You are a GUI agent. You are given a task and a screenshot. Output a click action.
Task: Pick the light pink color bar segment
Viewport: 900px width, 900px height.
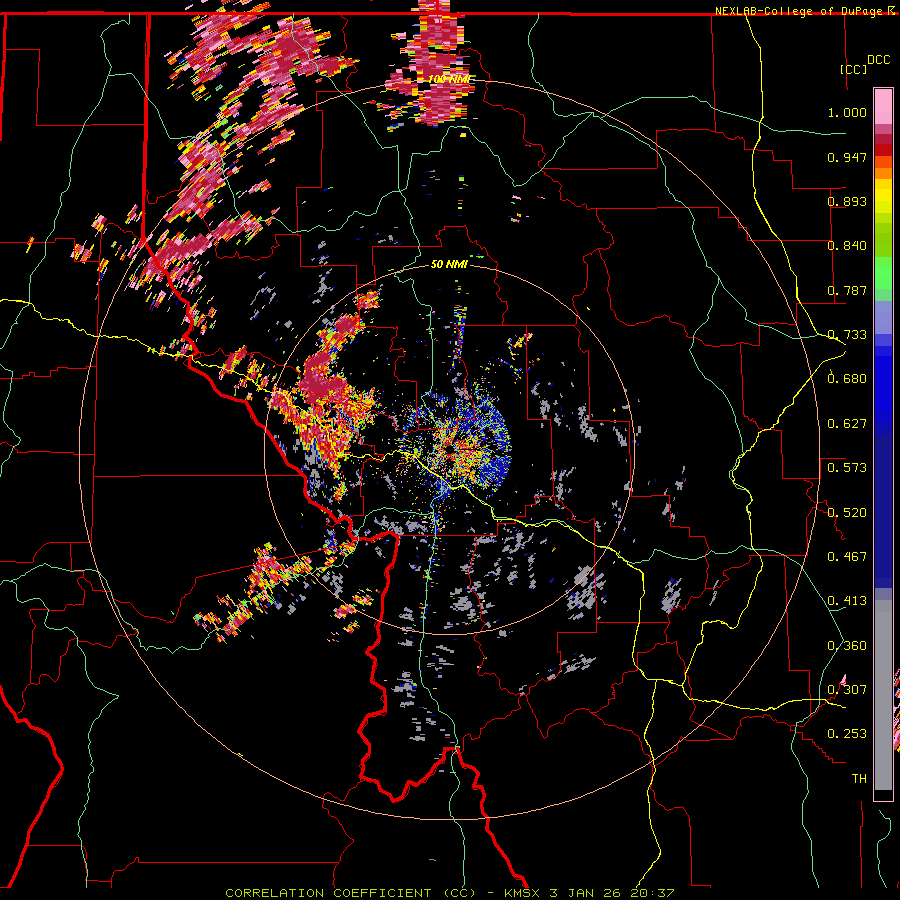click(883, 107)
